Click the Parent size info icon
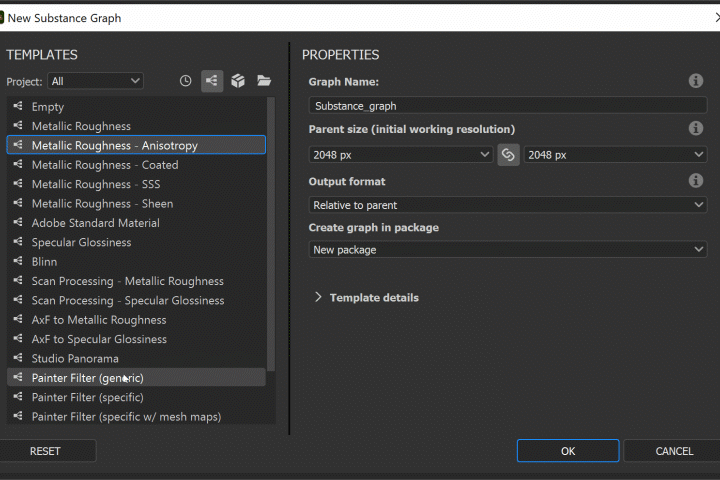The width and height of the screenshot is (720, 480). point(696,128)
